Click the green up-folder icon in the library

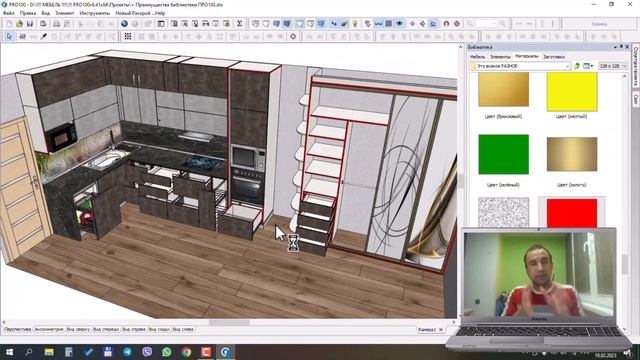click(577, 66)
